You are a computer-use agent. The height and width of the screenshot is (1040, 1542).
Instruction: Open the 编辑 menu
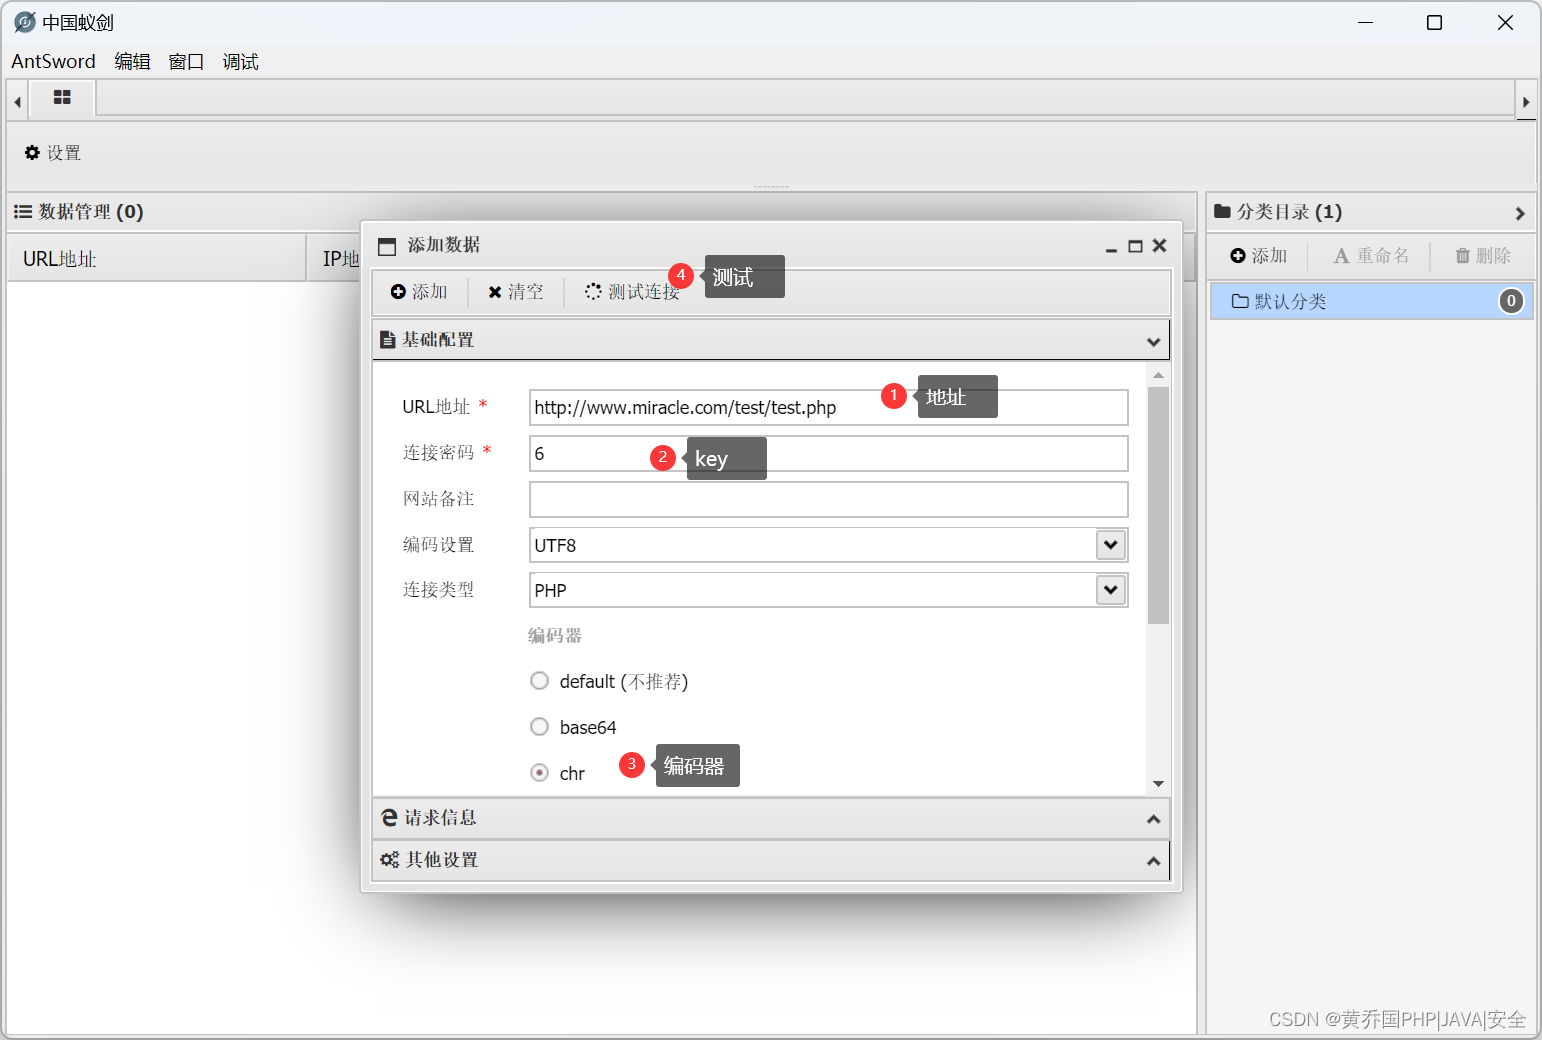tap(132, 61)
